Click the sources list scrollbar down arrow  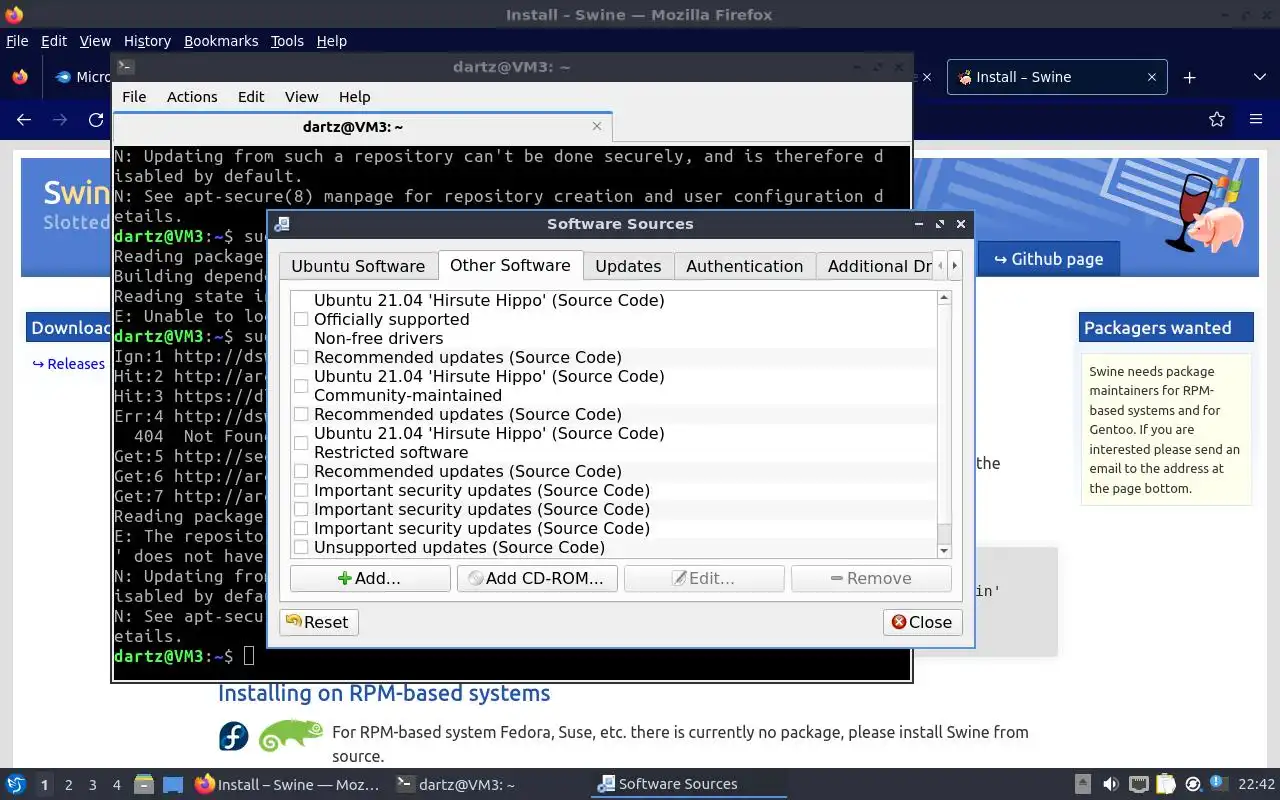coord(944,551)
